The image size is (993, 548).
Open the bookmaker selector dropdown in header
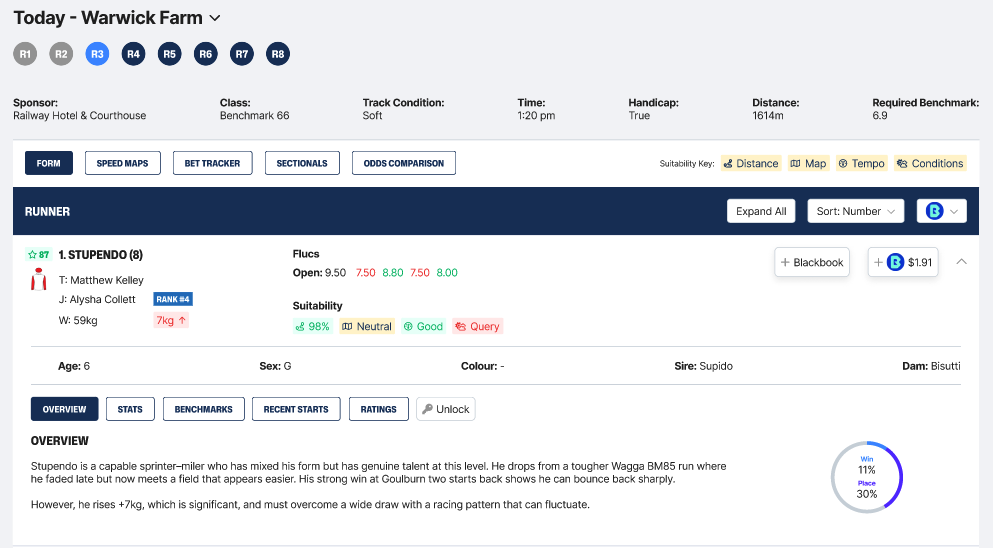tap(942, 211)
